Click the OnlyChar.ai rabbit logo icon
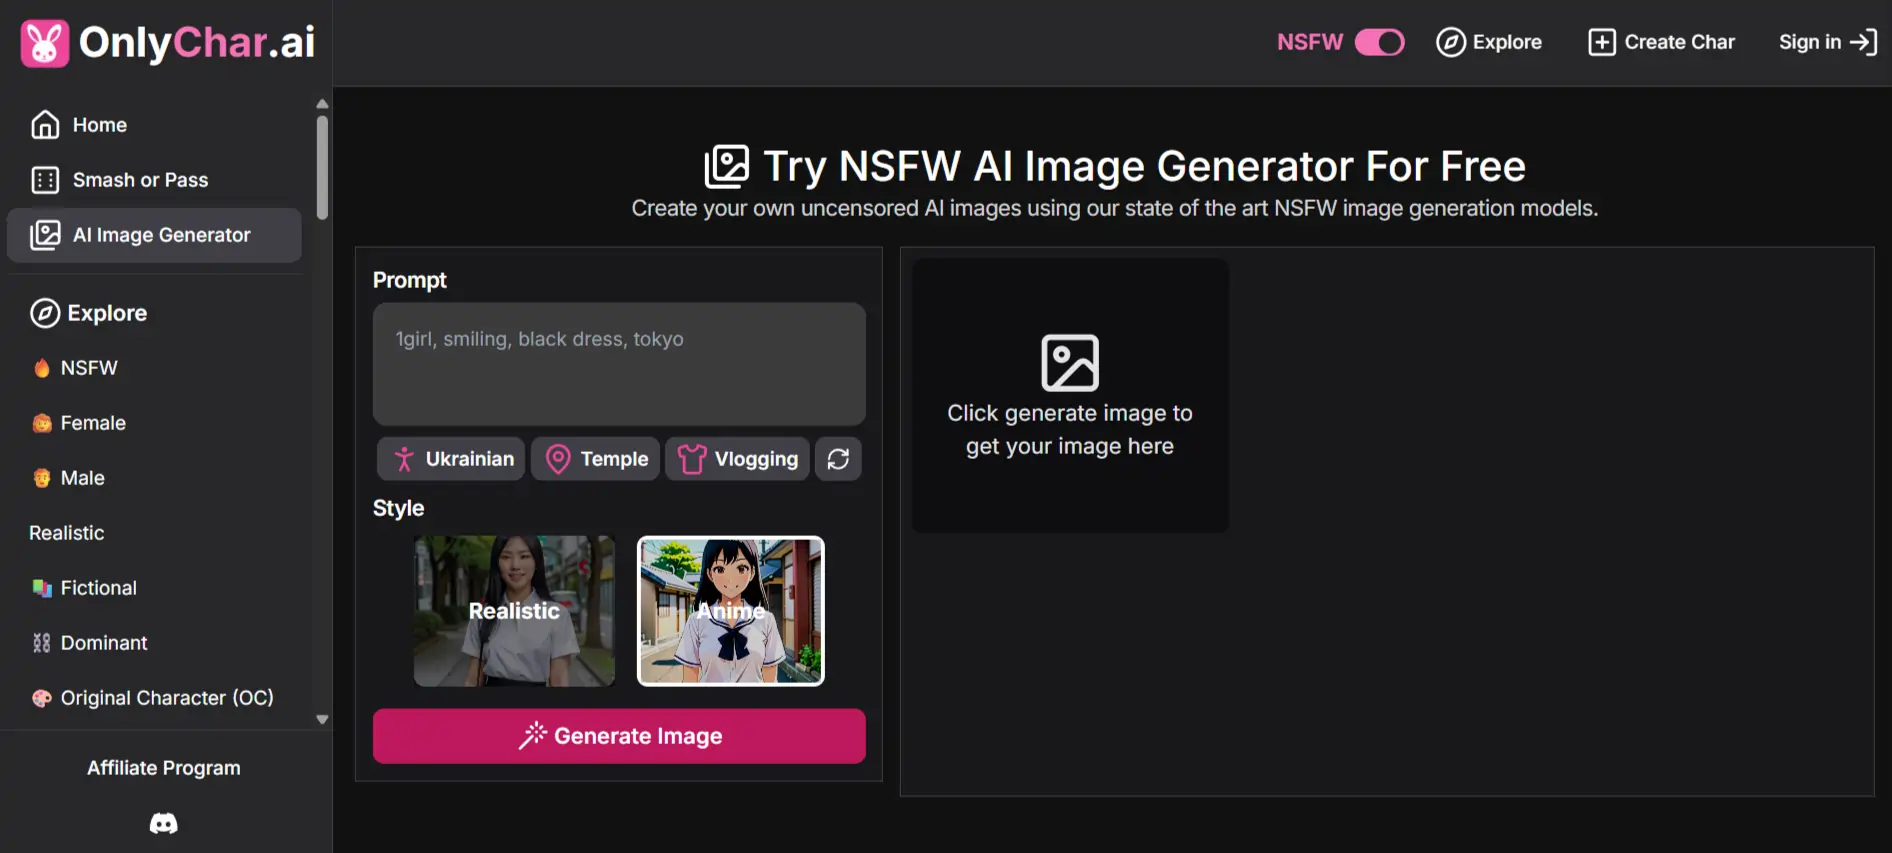Image resolution: width=1892 pixels, height=853 pixels. click(x=45, y=43)
